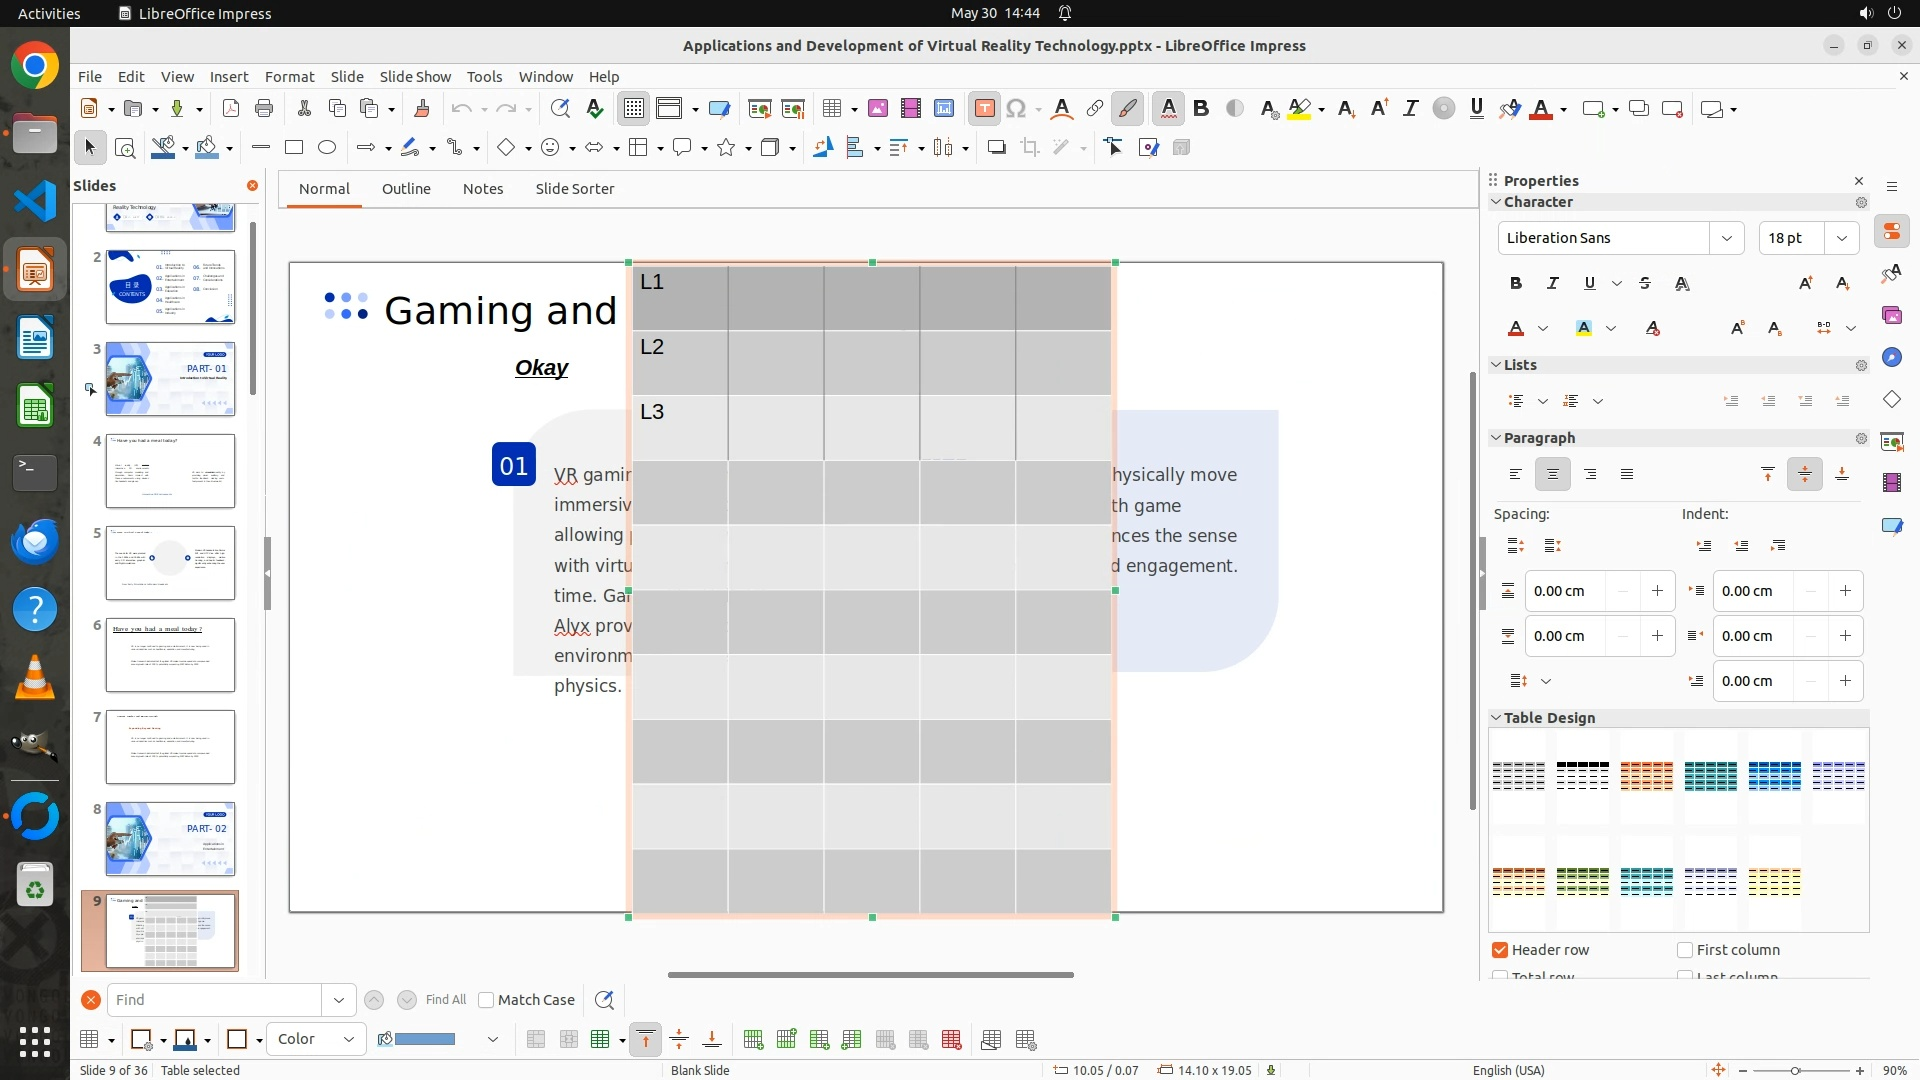The width and height of the screenshot is (1920, 1080).
Task: Select slide 6 thumbnail in Slides panel
Action: tap(170, 655)
